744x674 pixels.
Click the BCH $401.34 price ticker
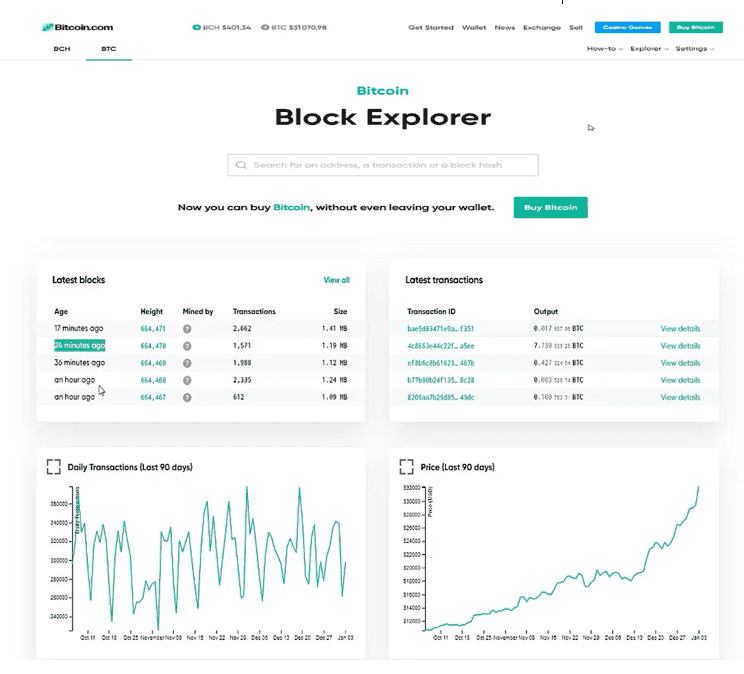click(222, 28)
